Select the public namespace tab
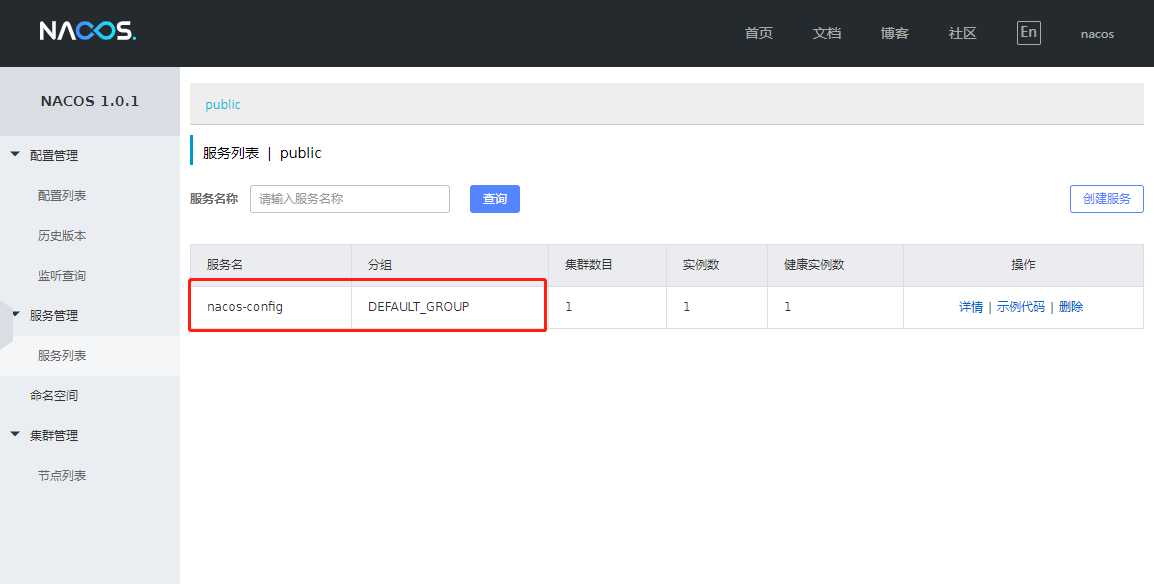 (222, 104)
